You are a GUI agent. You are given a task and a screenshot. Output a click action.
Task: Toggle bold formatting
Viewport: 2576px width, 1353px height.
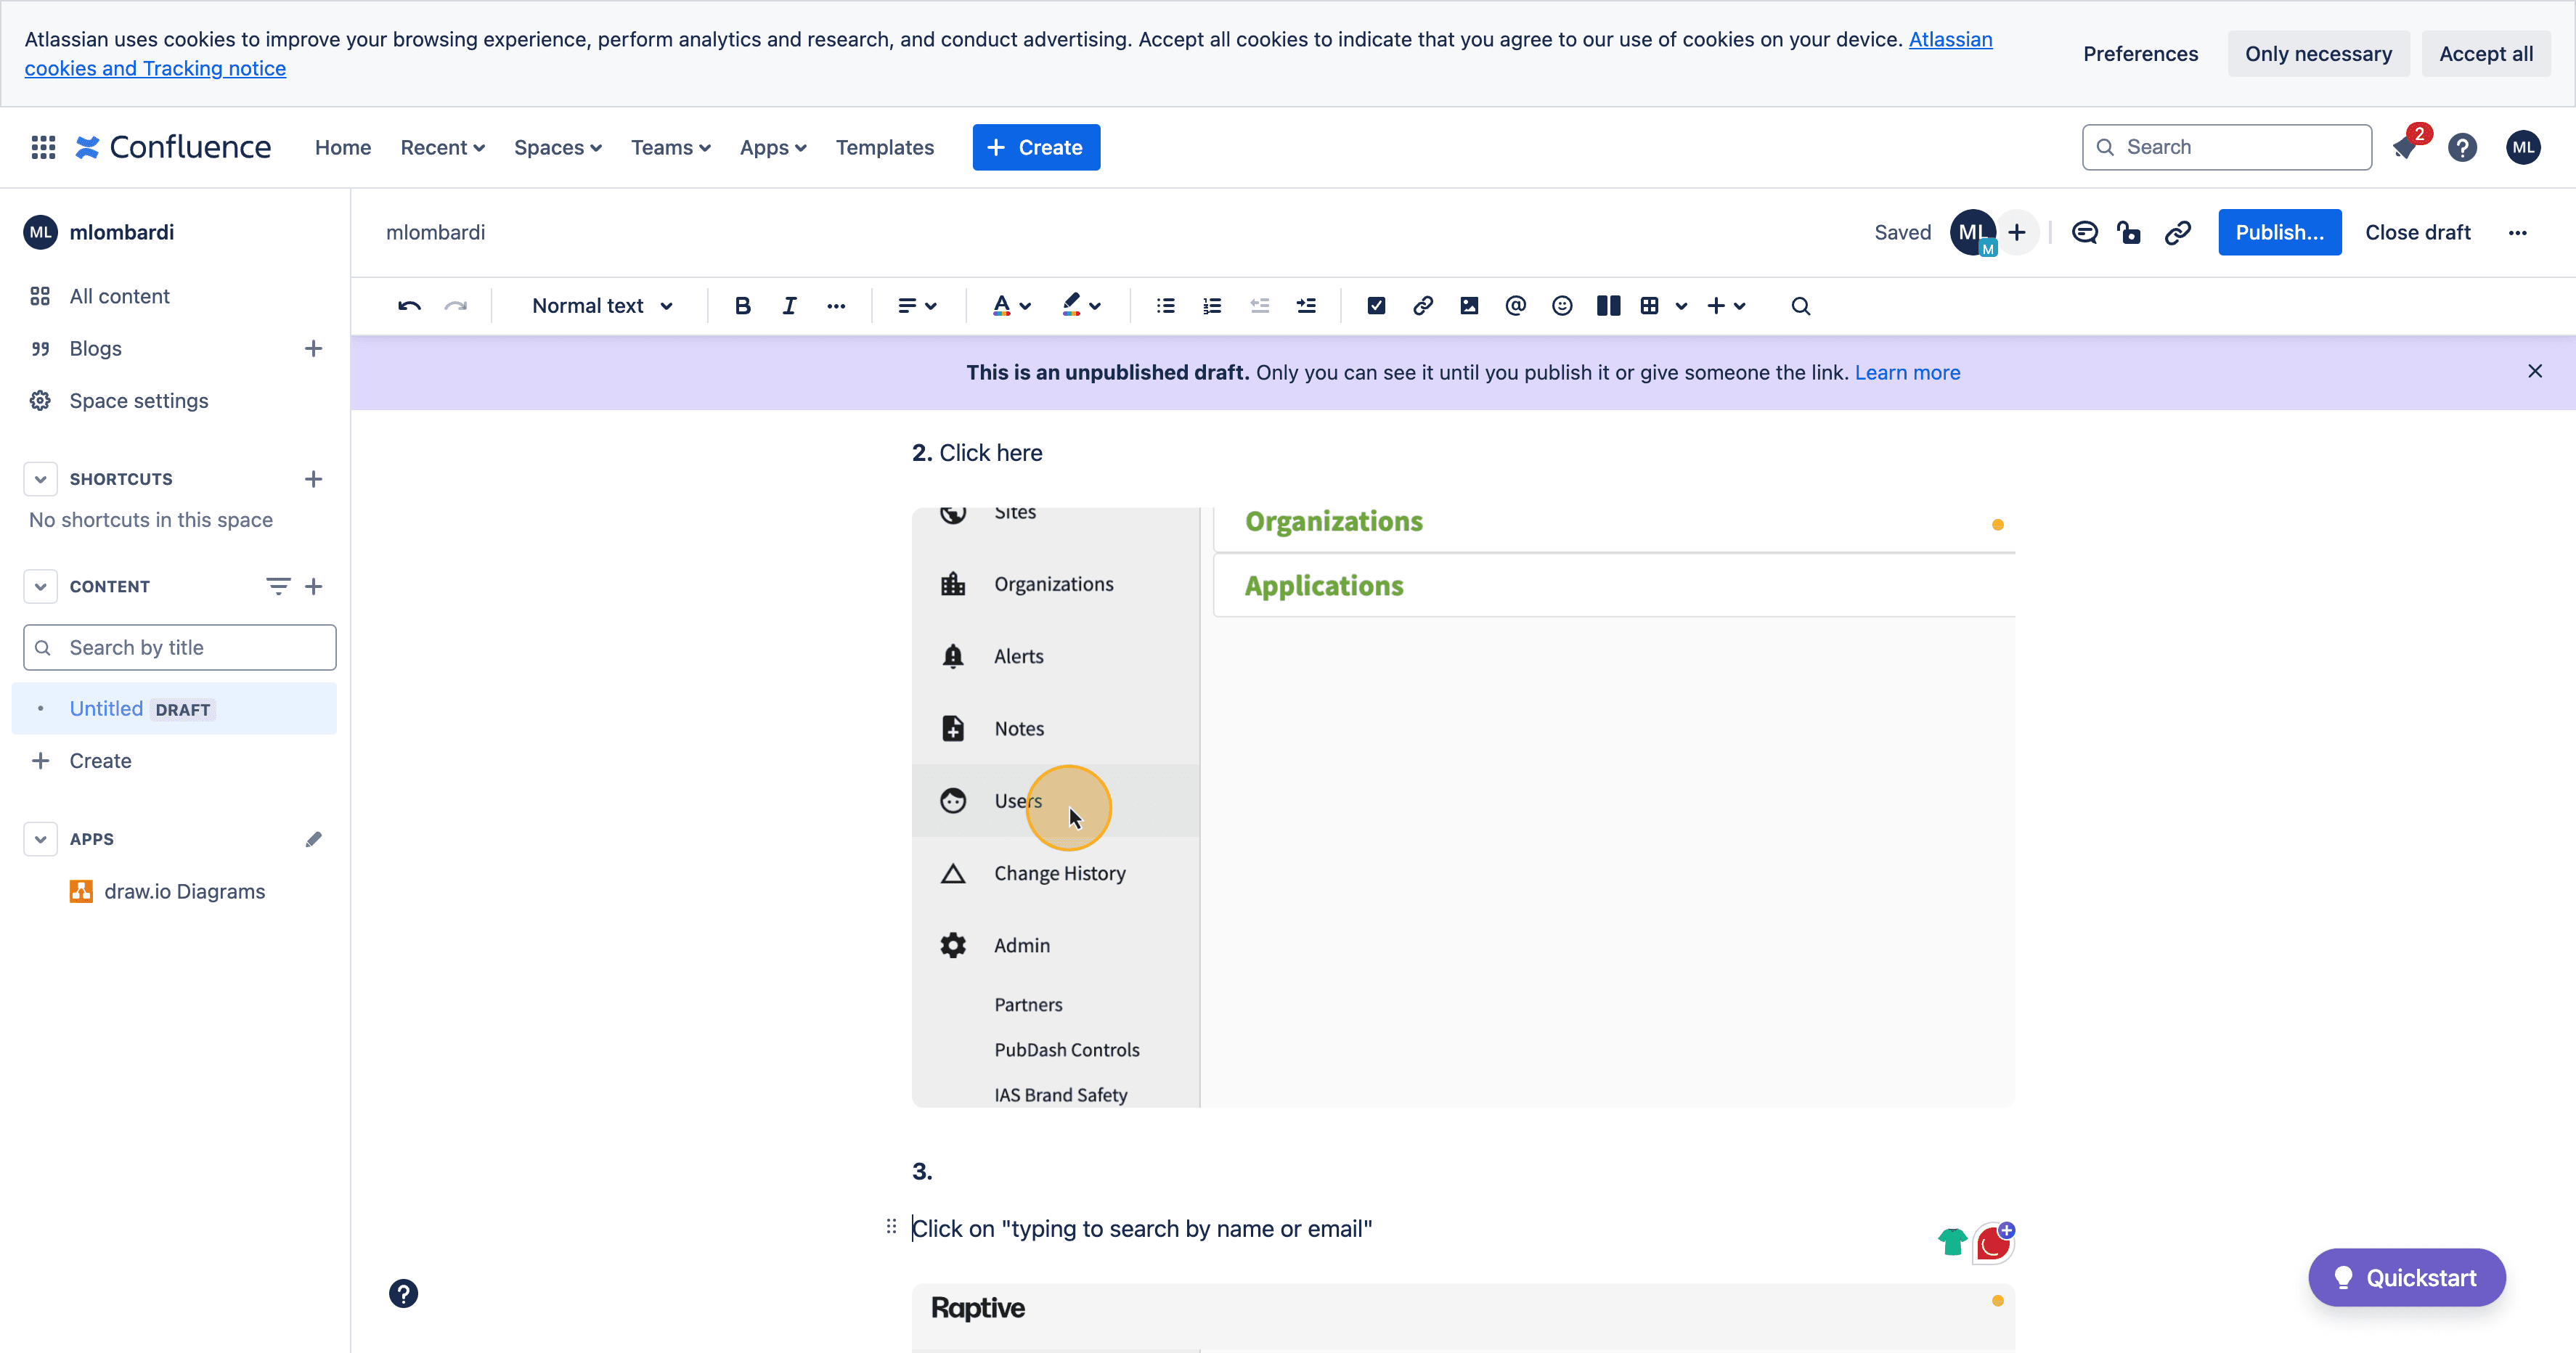742,306
